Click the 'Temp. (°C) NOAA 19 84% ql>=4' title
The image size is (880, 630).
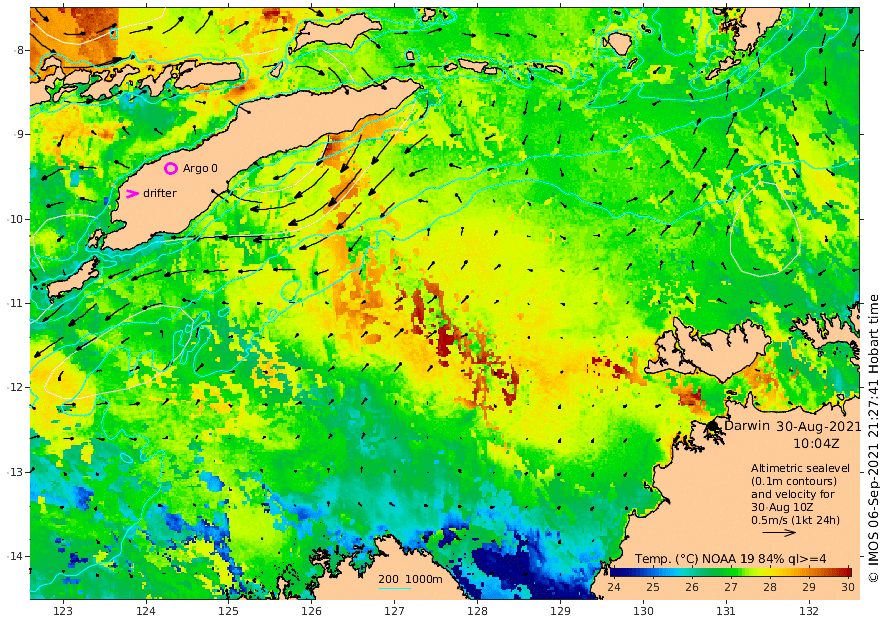click(730, 559)
